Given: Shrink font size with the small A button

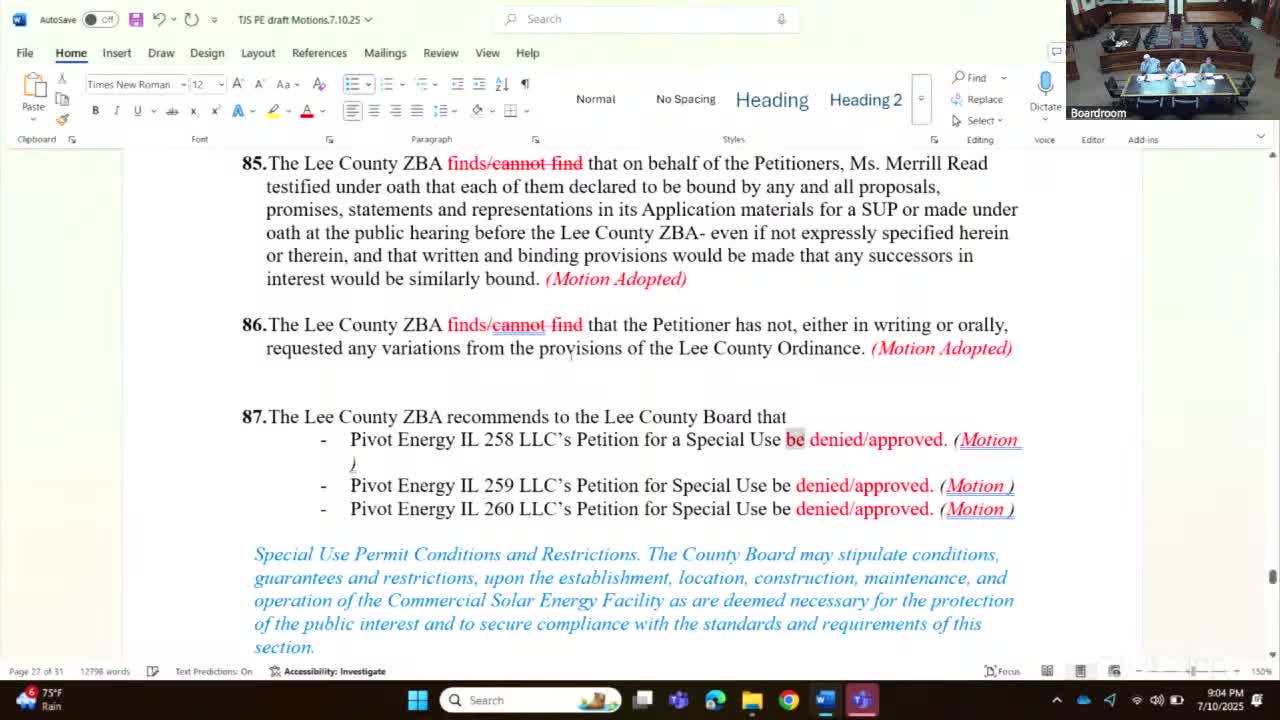Looking at the screenshot, I should point(259,84).
